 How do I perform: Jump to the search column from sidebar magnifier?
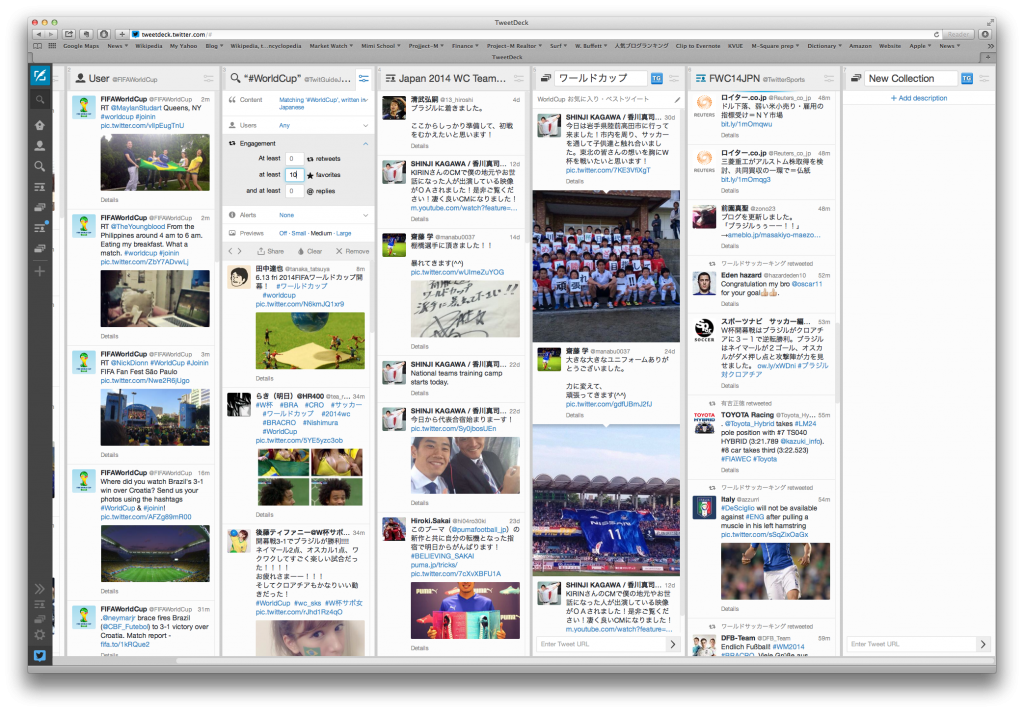[40, 166]
